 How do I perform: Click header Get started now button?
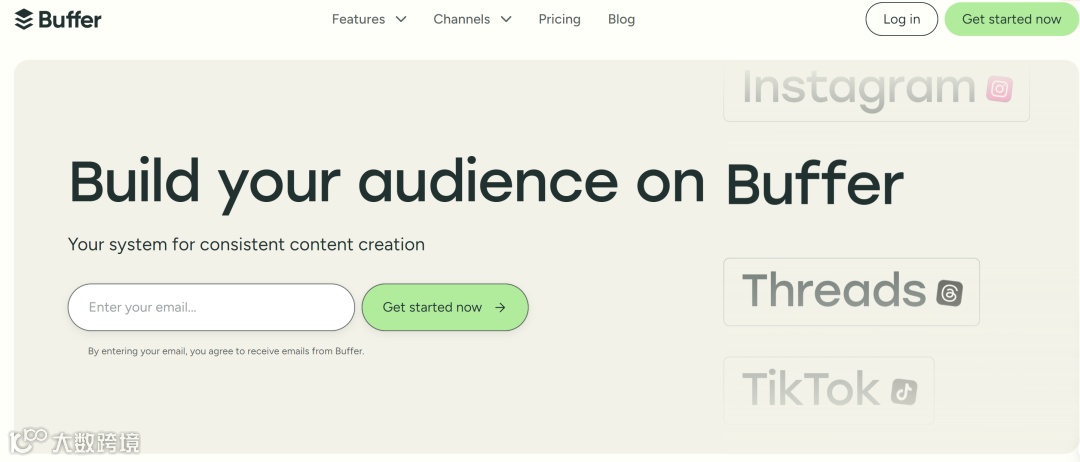(x=1011, y=19)
